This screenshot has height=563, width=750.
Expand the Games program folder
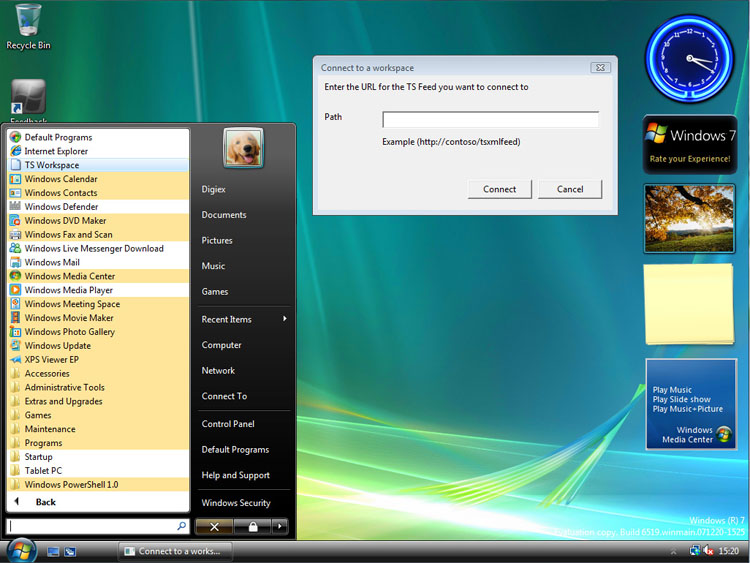[x=98, y=415]
